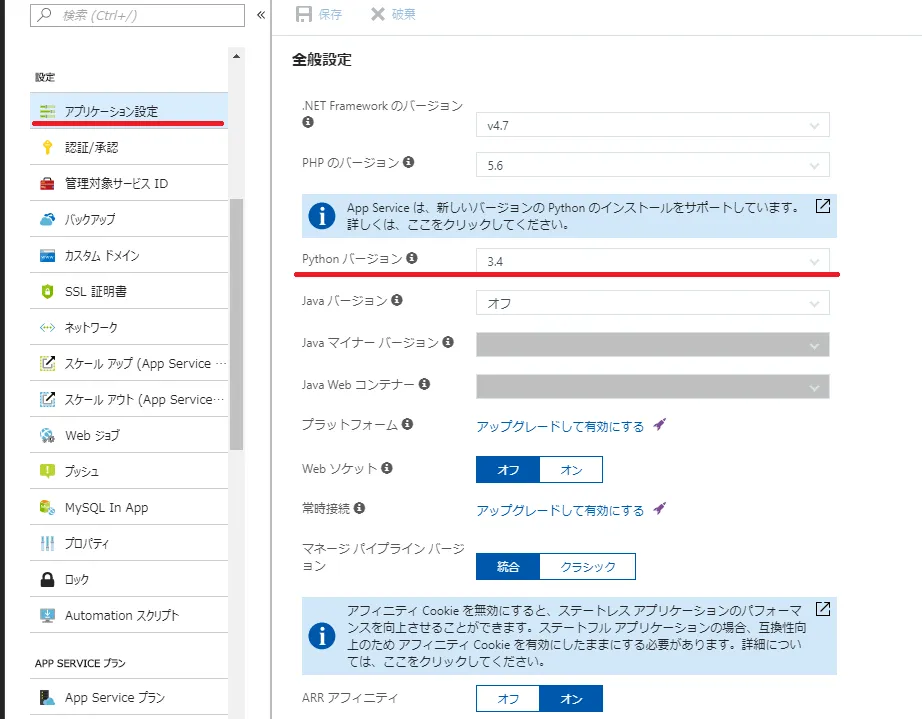This screenshot has width=922, height=719.
Task: Open external link icon in Python info banner
Action: 822,206
